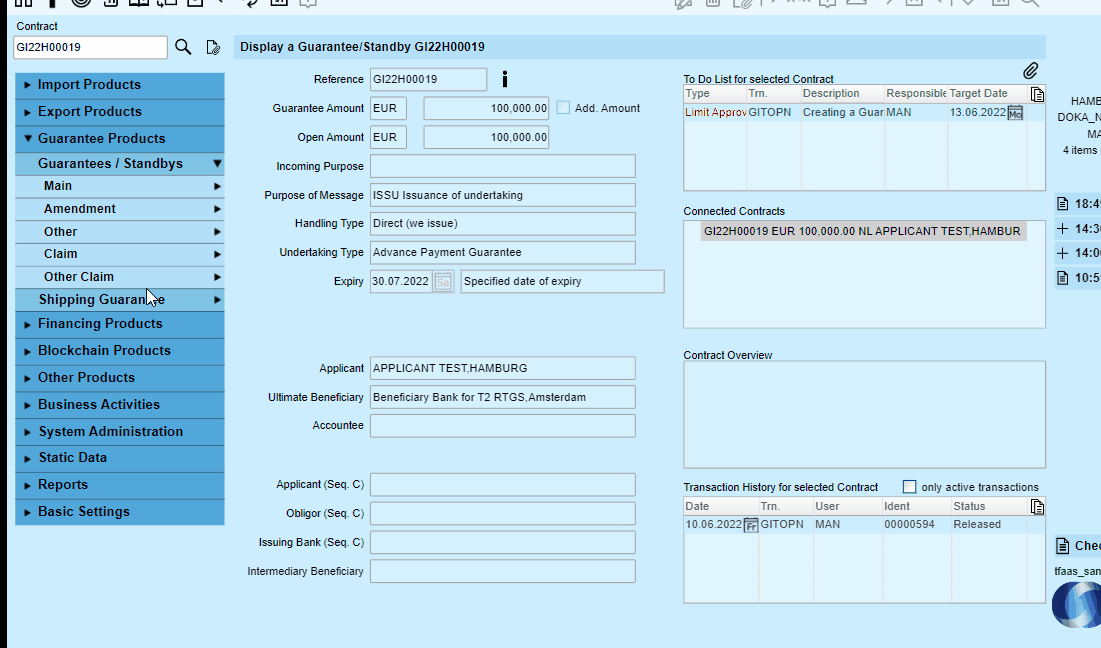Select the Limit Approv row in To Do List

click(855, 112)
